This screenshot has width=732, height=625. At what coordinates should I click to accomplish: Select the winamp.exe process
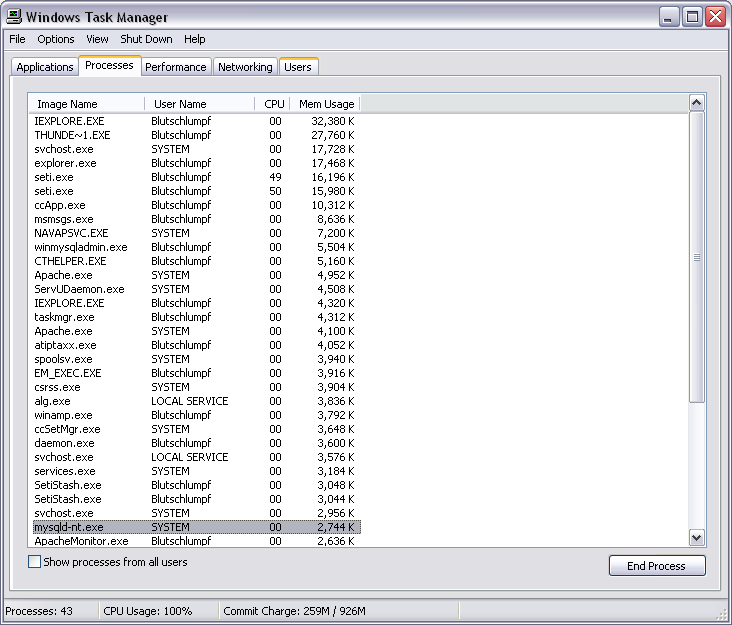[196, 415]
